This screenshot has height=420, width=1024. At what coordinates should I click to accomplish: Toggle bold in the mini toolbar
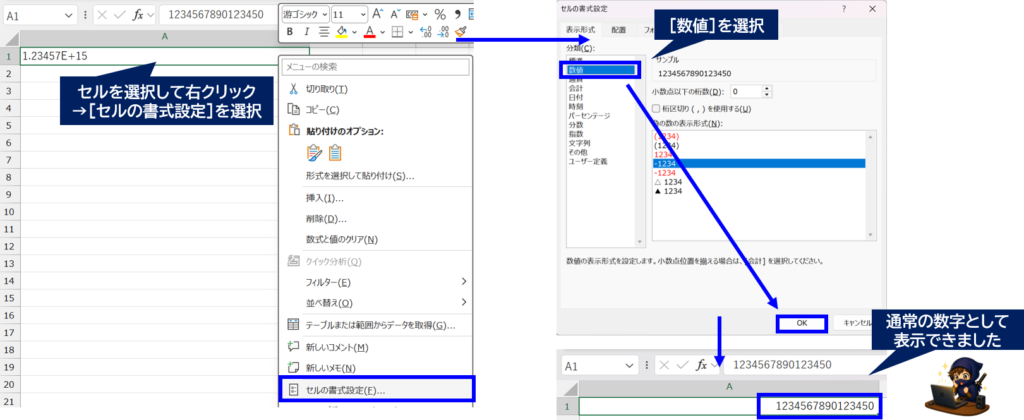pyautogui.click(x=290, y=31)
